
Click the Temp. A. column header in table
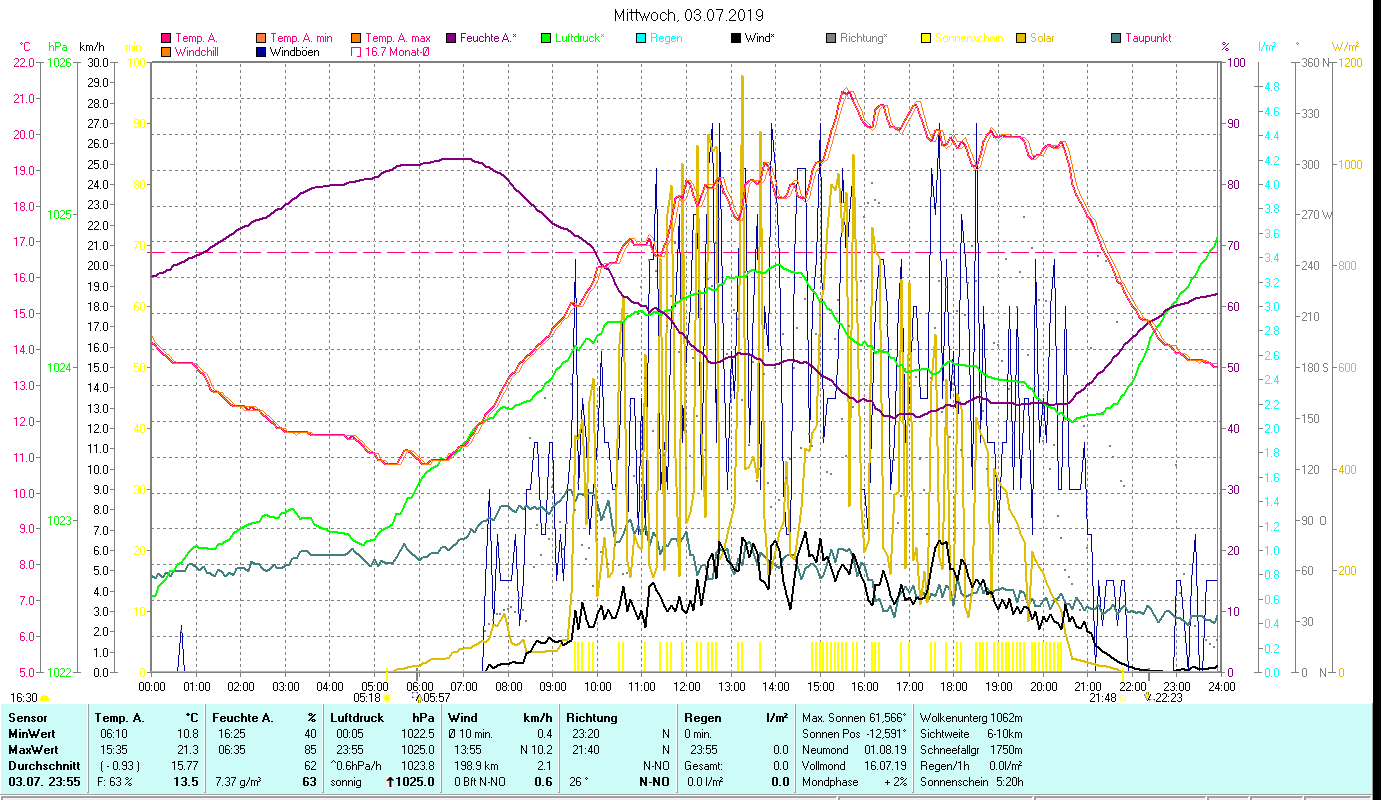[119, 718]
